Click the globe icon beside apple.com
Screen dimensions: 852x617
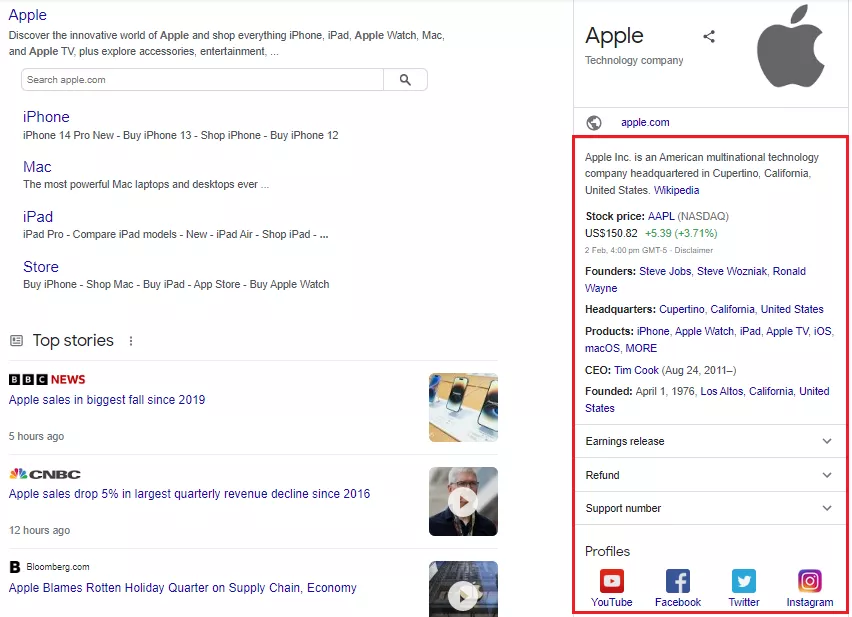pyautogui.click(x=594, y=123)
